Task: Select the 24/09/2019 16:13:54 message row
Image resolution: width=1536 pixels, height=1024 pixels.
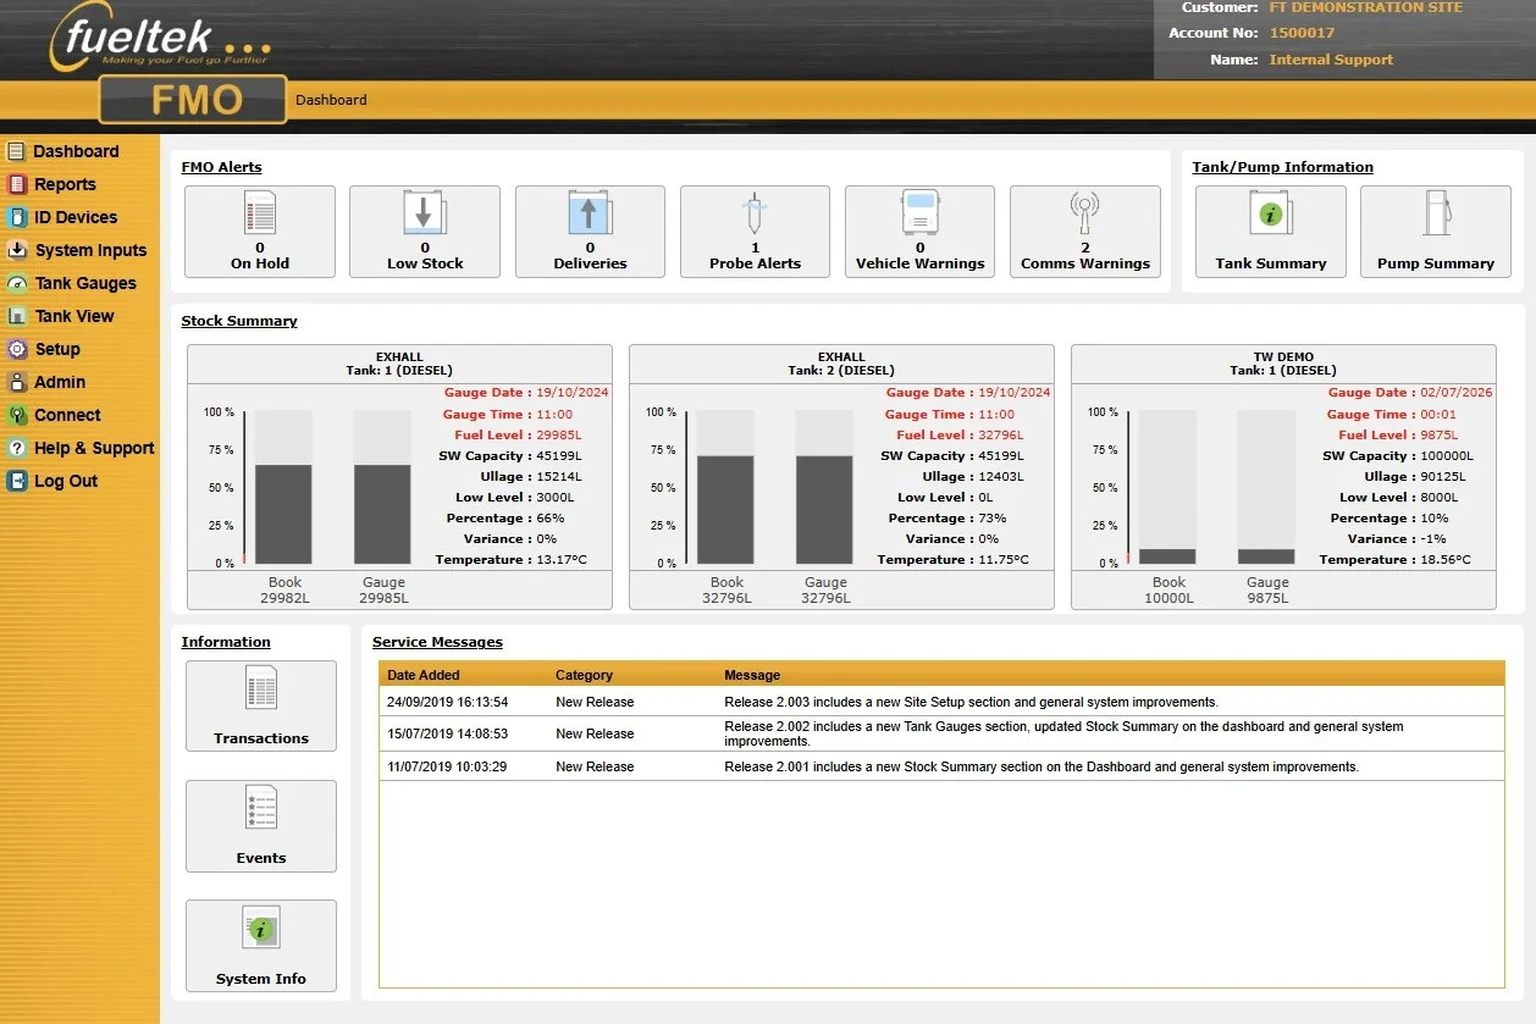Action: coord(941,702)
